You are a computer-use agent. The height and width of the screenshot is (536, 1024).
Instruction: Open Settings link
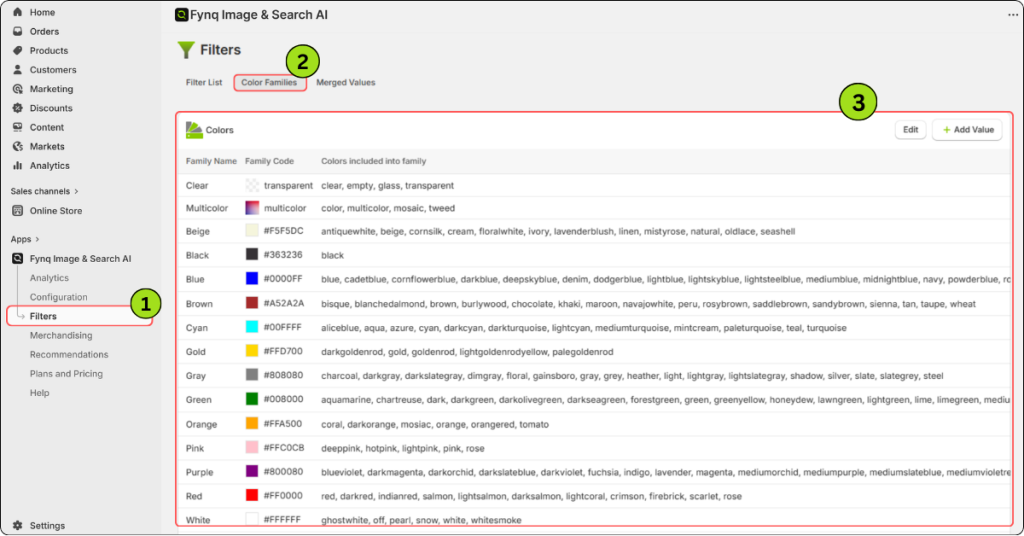47,526
